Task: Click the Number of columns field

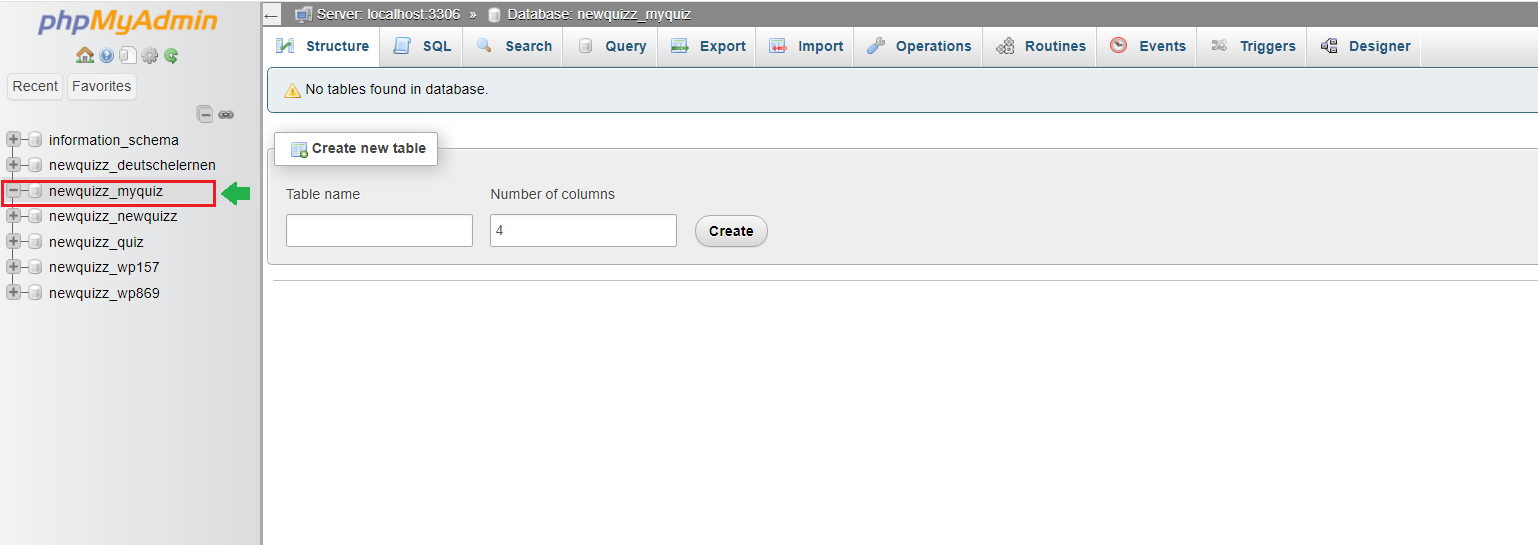Action: click(583, 230)
